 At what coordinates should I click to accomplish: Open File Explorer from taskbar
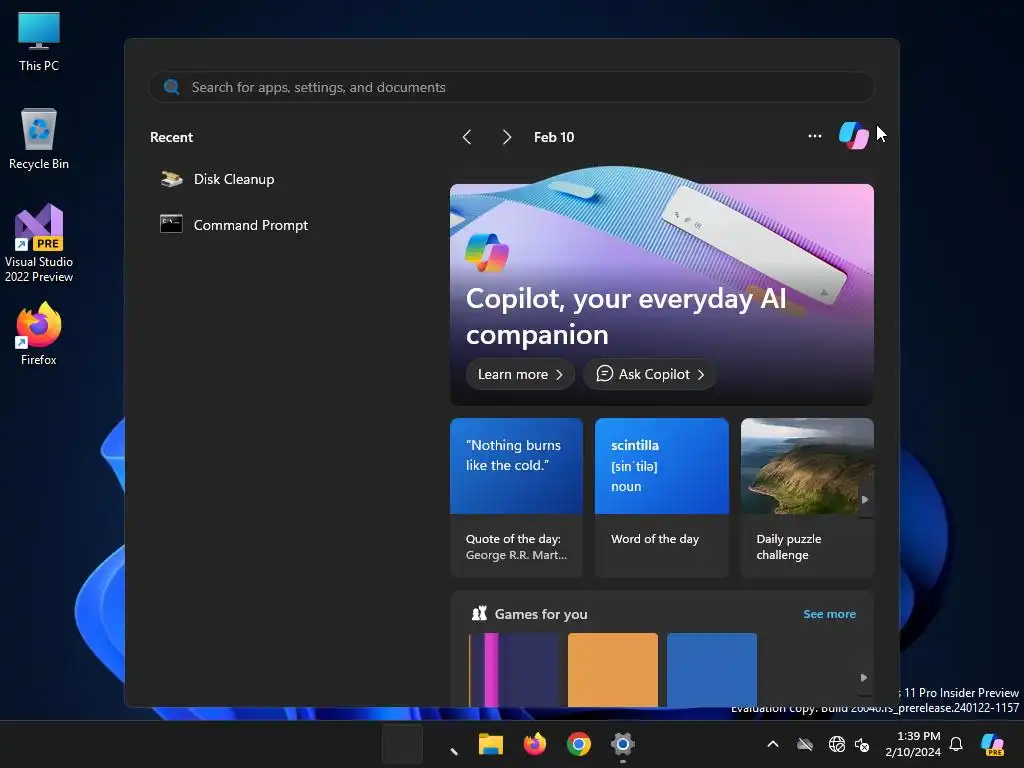(x=491, y=744)
